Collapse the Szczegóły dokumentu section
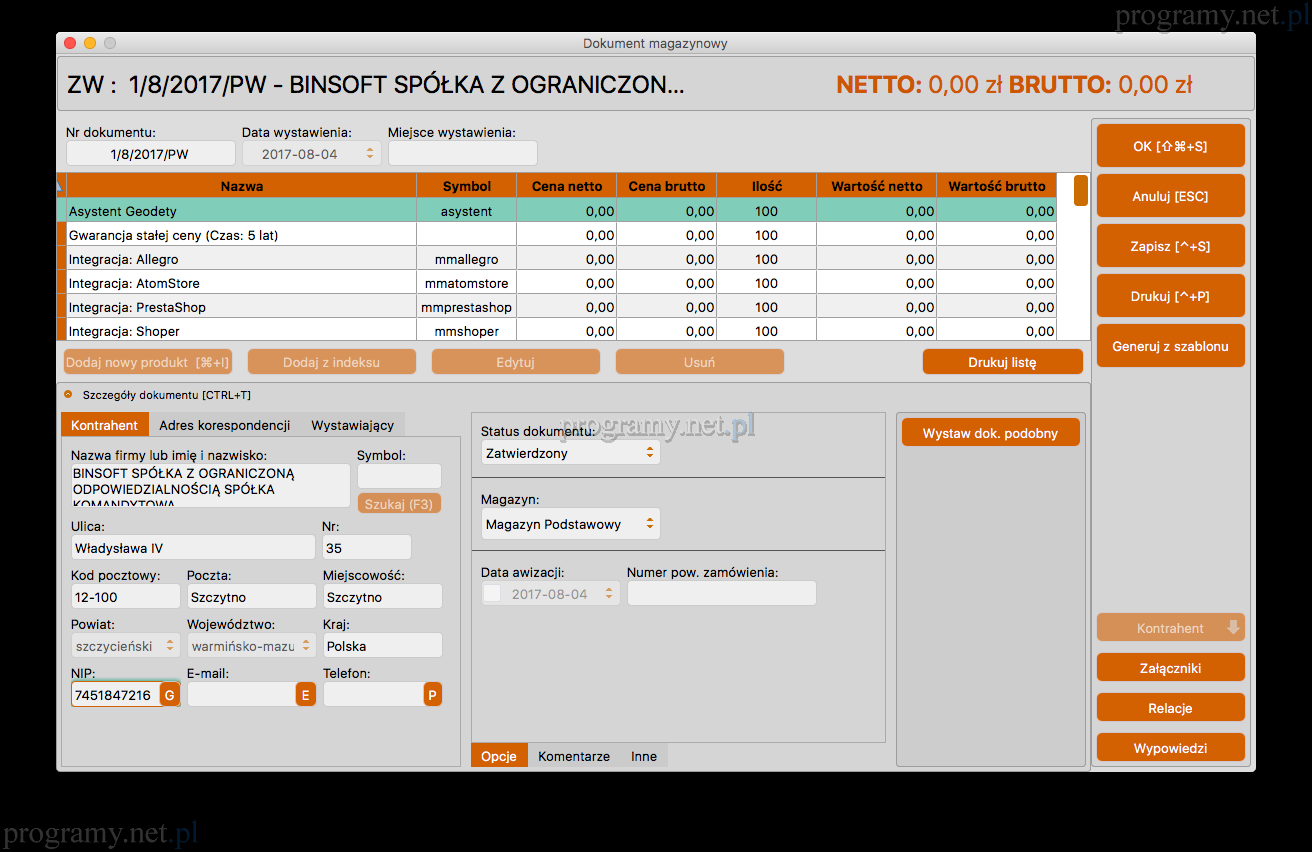 pos(68,395)
